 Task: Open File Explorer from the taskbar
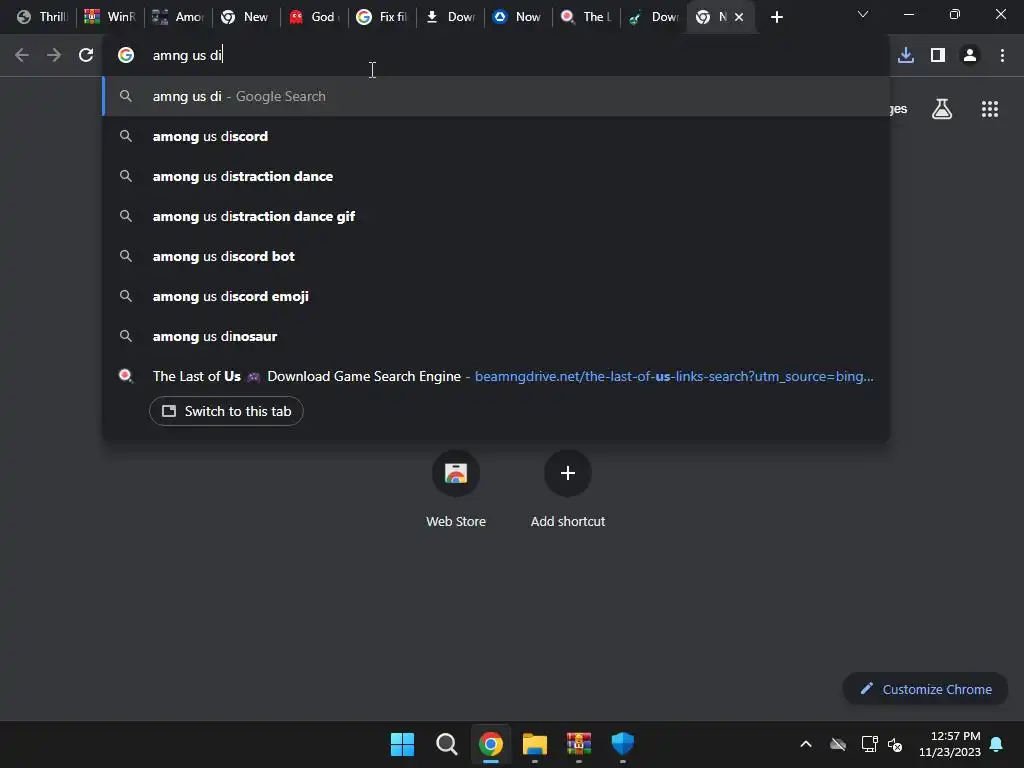[534, 744]
